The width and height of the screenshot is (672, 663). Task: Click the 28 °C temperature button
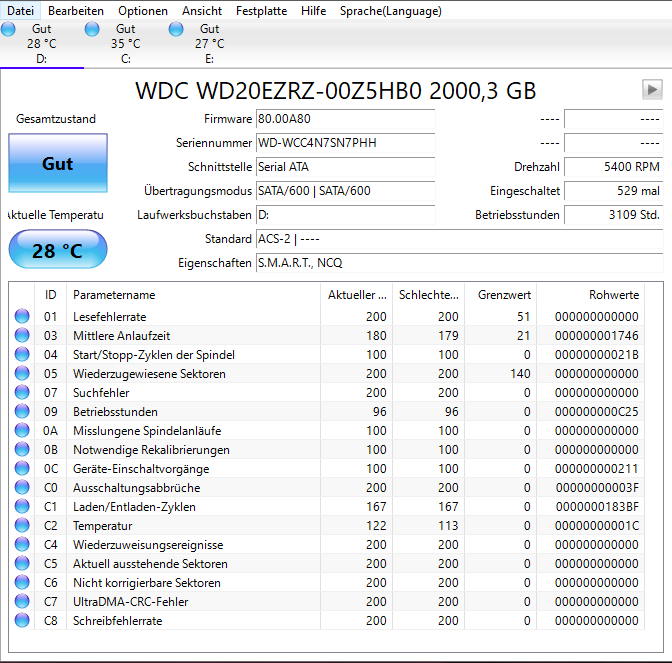58,250
